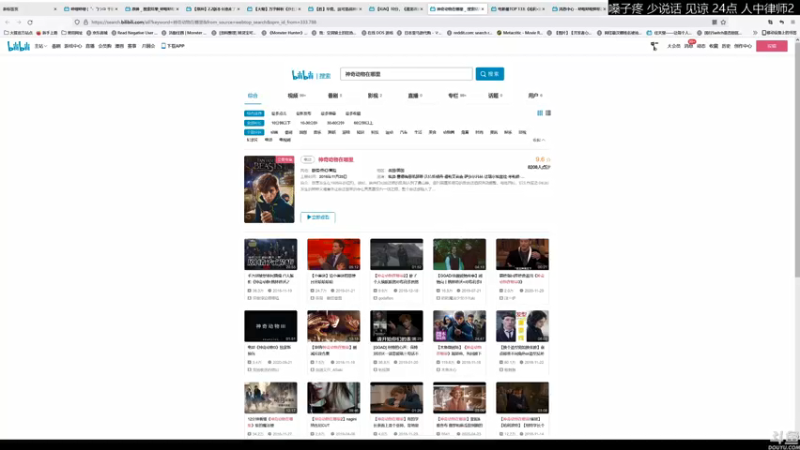The image size is (800, 450).
Task: Click the user avatar icon in the header
Action: tap(654, 46)
